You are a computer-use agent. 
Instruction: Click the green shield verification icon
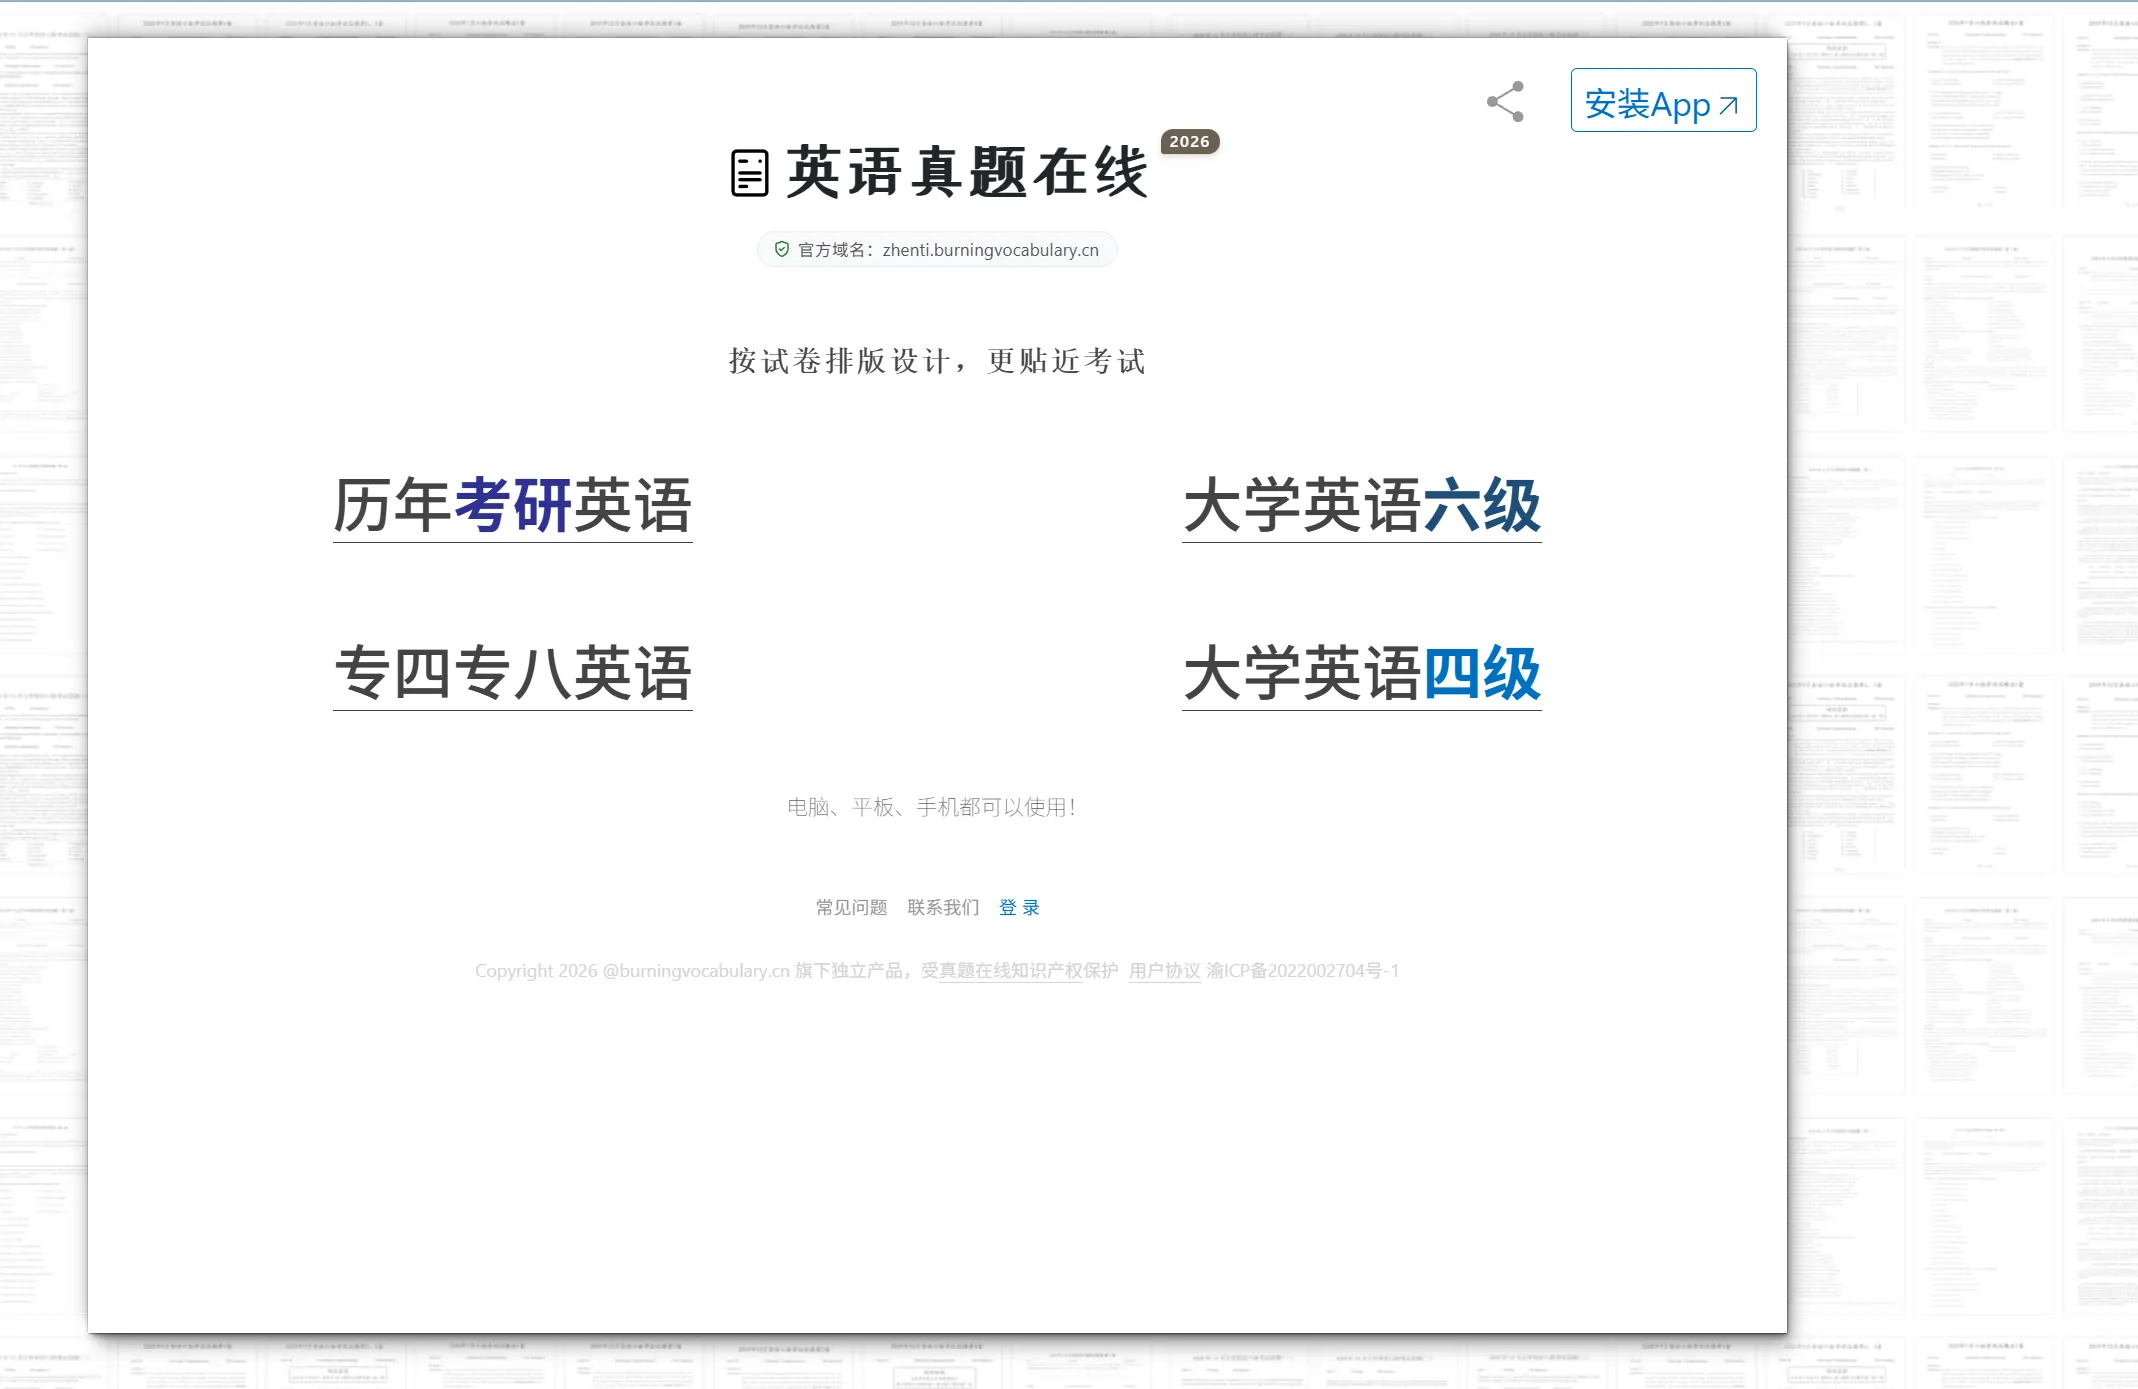coord(779,249)
